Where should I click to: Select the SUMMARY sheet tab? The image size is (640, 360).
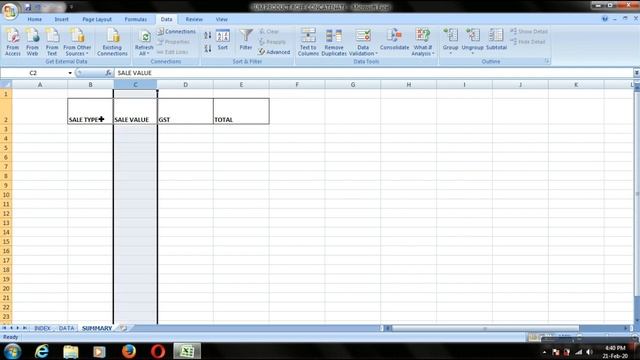(x=97, y=328)
